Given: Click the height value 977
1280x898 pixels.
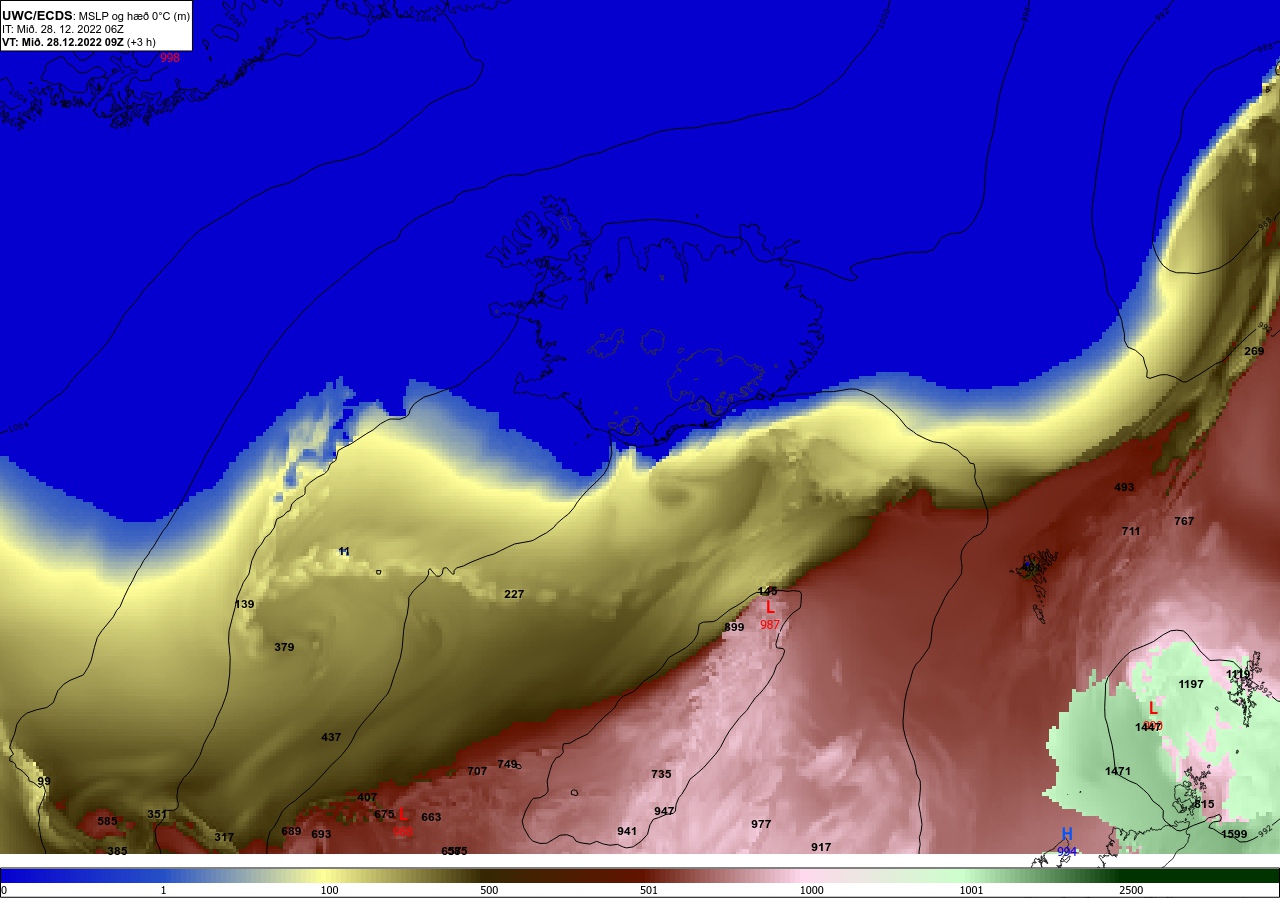Looking at the screenshot, I should 761,824.
